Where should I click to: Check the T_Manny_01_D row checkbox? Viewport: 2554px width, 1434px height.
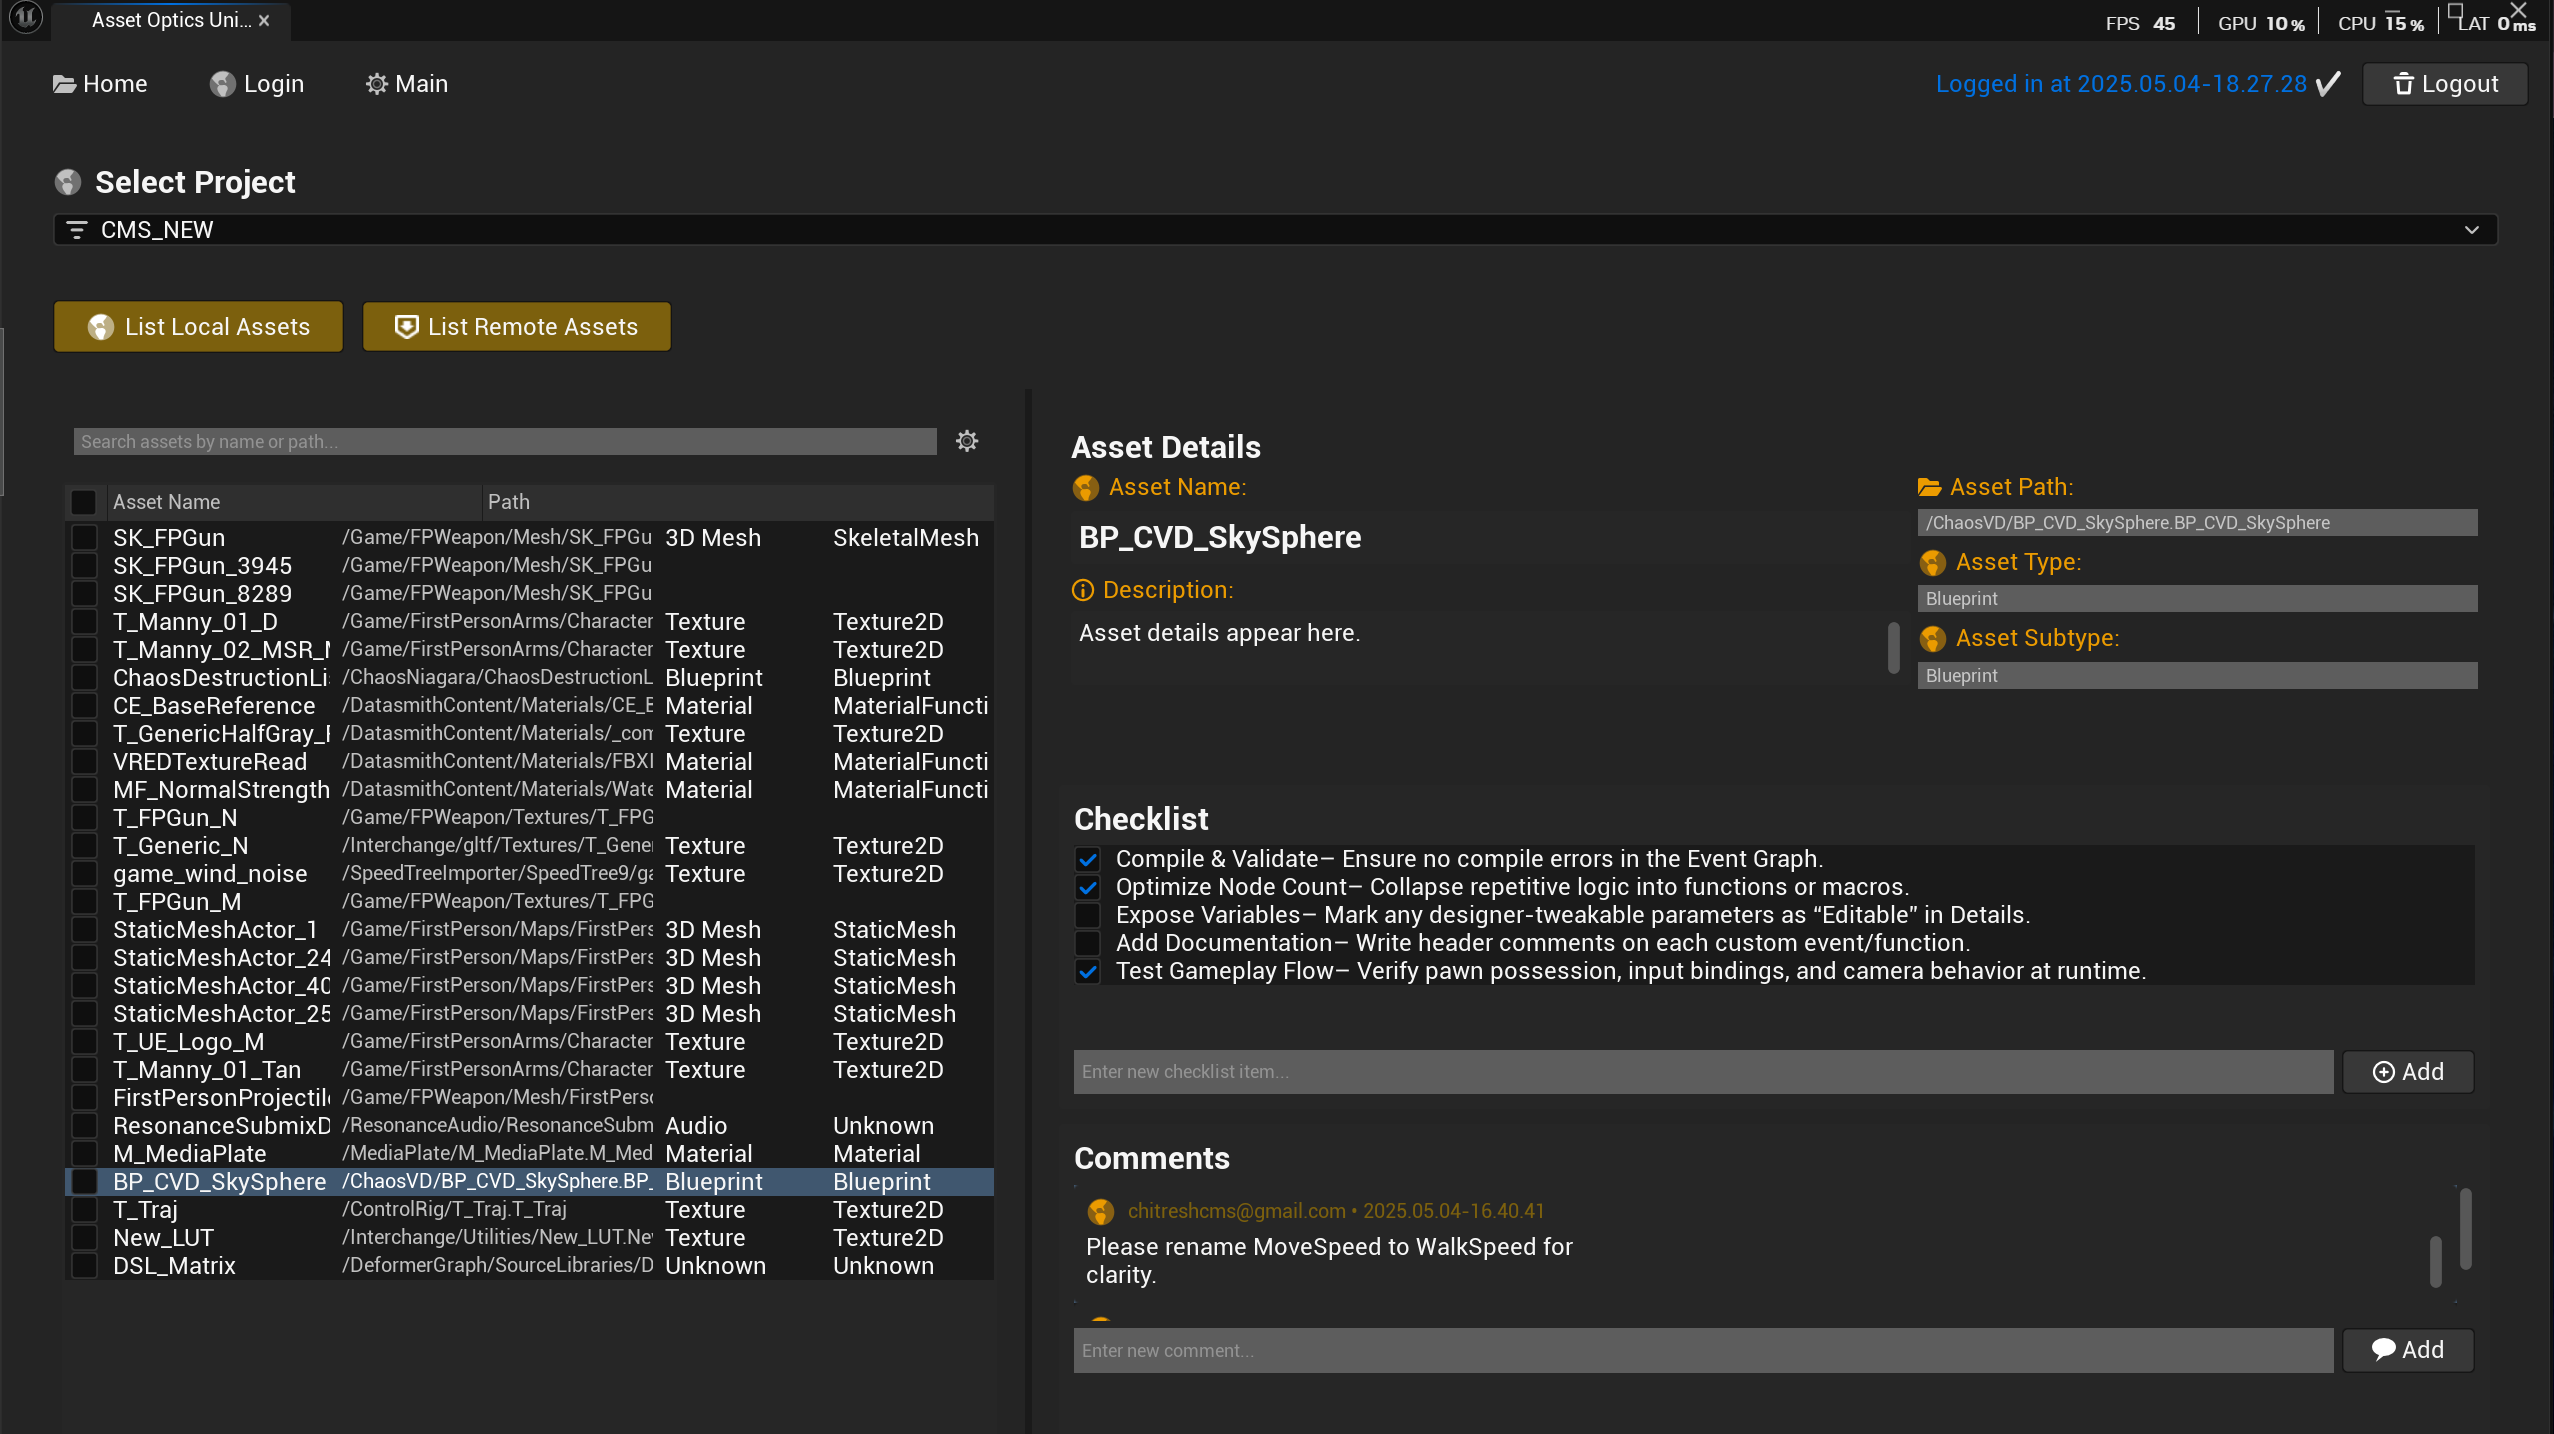click(85, 622)
